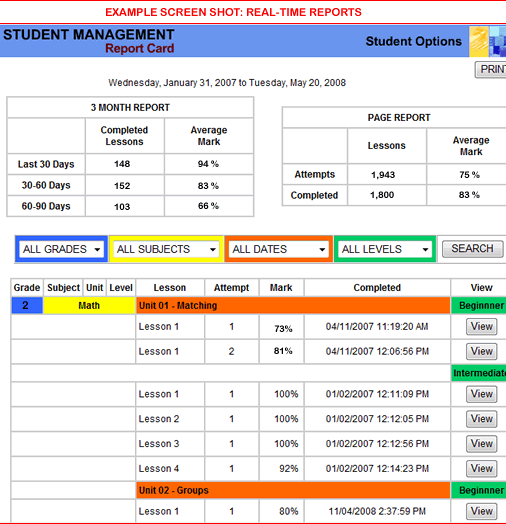Click the Report Card subtitle

(140, 48)
